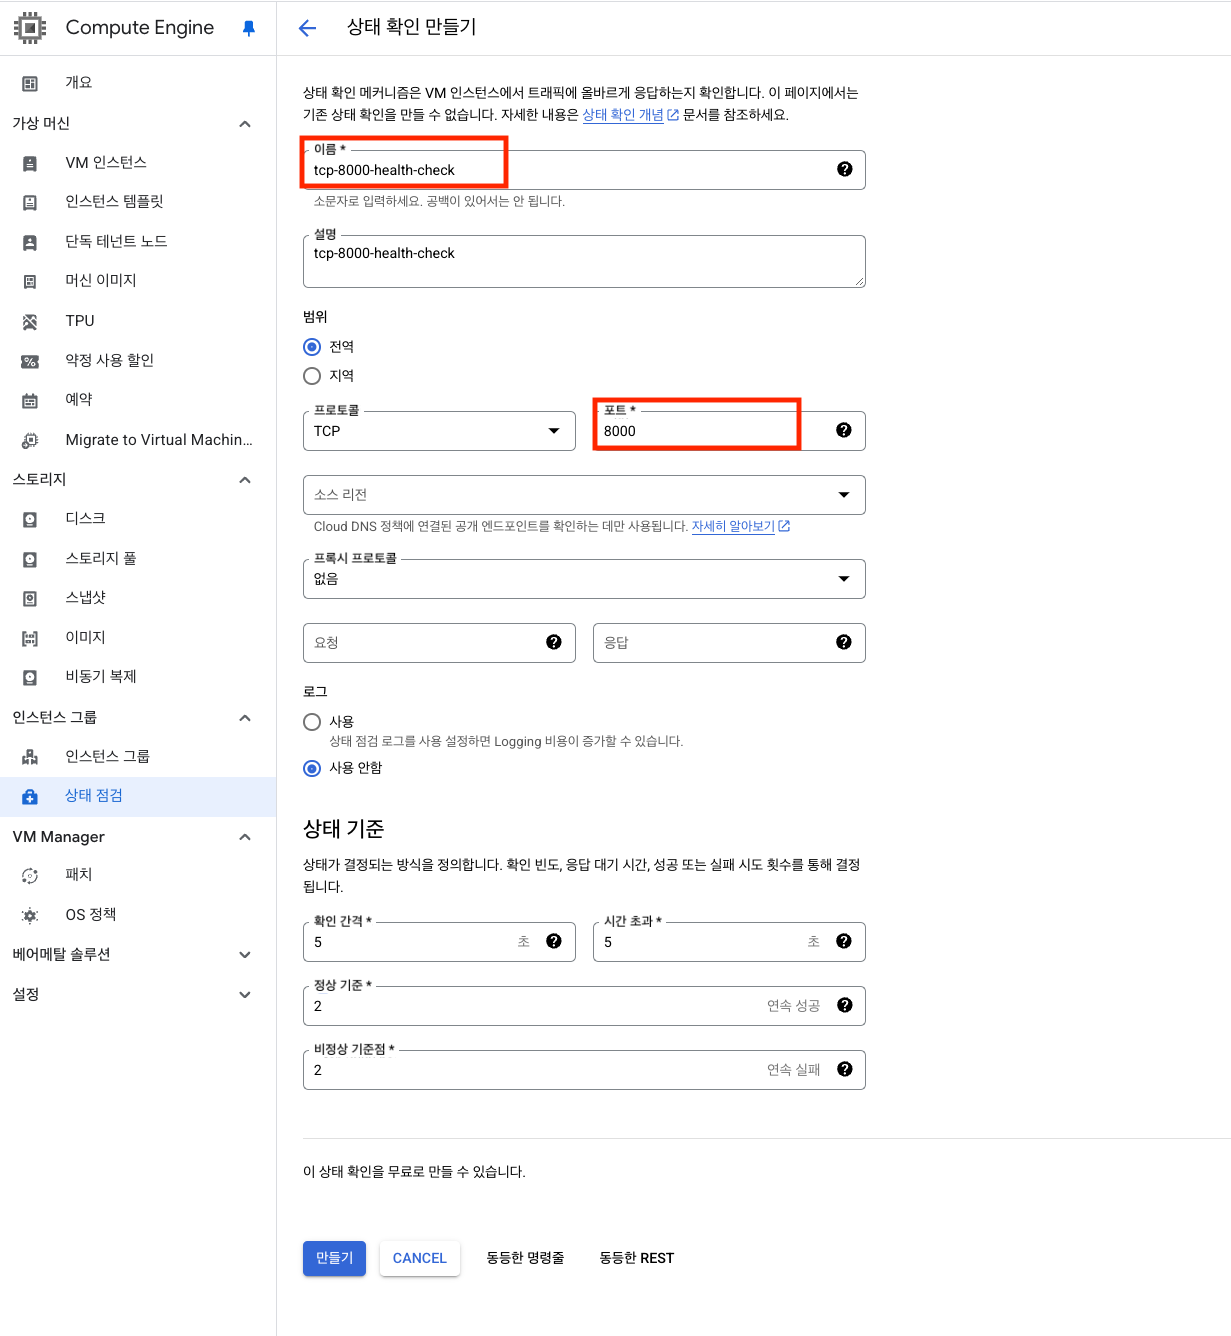Click the Migrate to Virtual Machines icon

(x=30, y=440)
